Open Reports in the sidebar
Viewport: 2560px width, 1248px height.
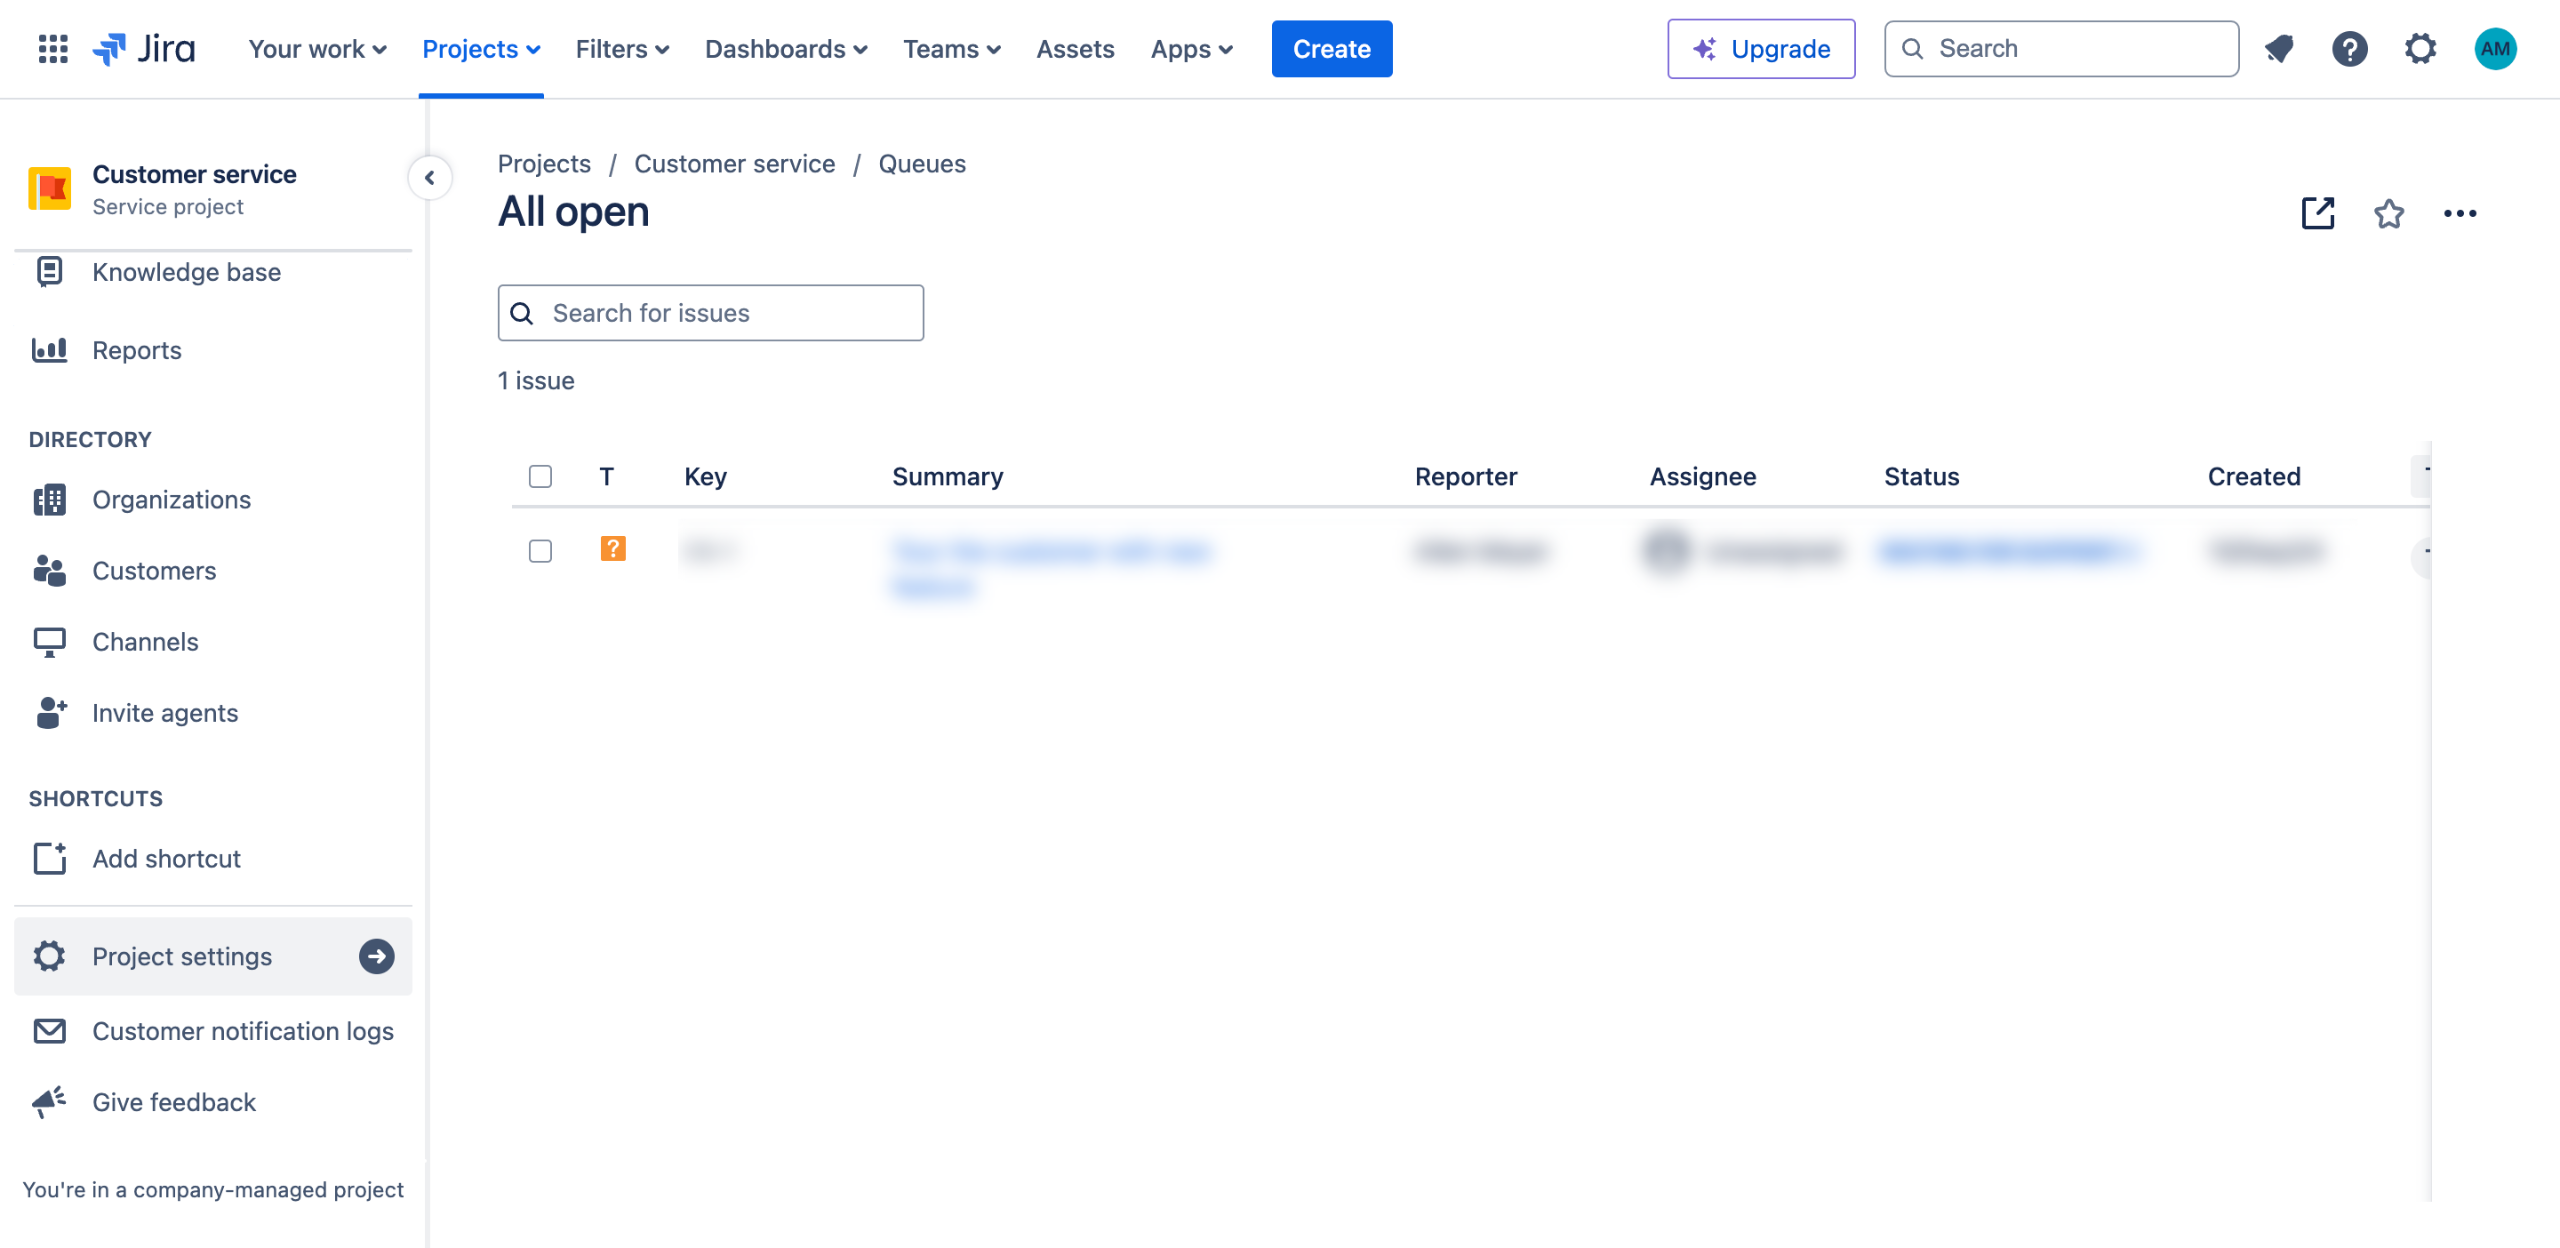point(137,350)
